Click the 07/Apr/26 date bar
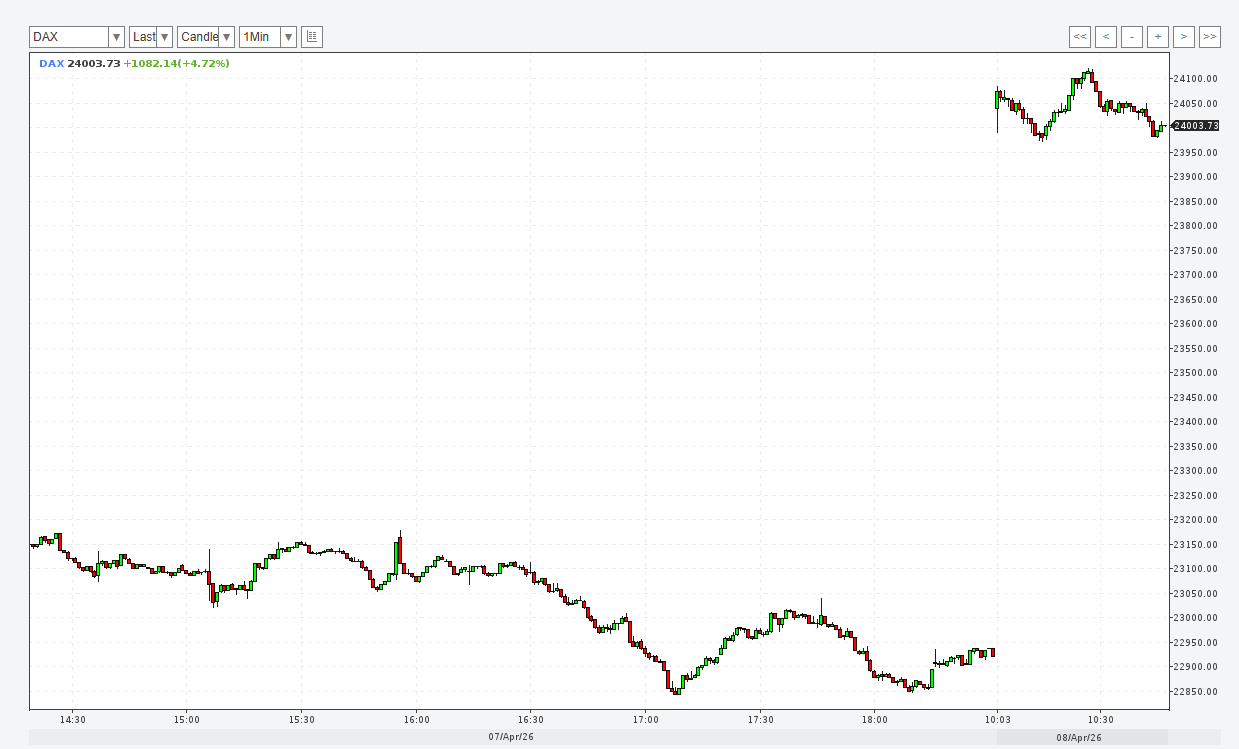Viewport: 1239px width, 749px height. click(x=511, y=737)
